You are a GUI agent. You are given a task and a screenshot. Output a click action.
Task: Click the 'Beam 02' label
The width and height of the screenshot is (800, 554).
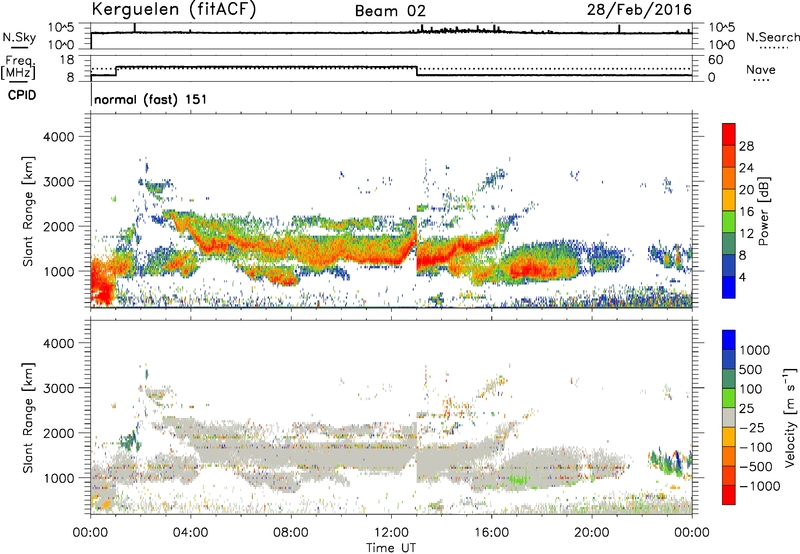[390, 11]
